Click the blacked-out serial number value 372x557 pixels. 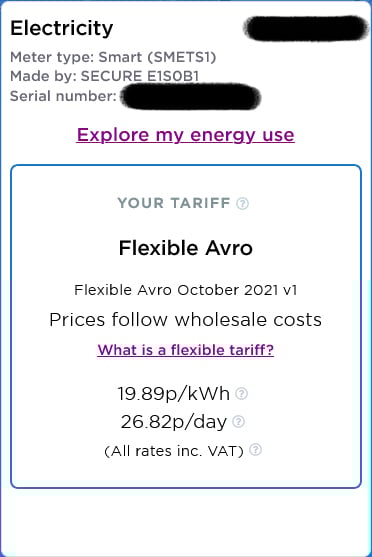tap(191, 96)
